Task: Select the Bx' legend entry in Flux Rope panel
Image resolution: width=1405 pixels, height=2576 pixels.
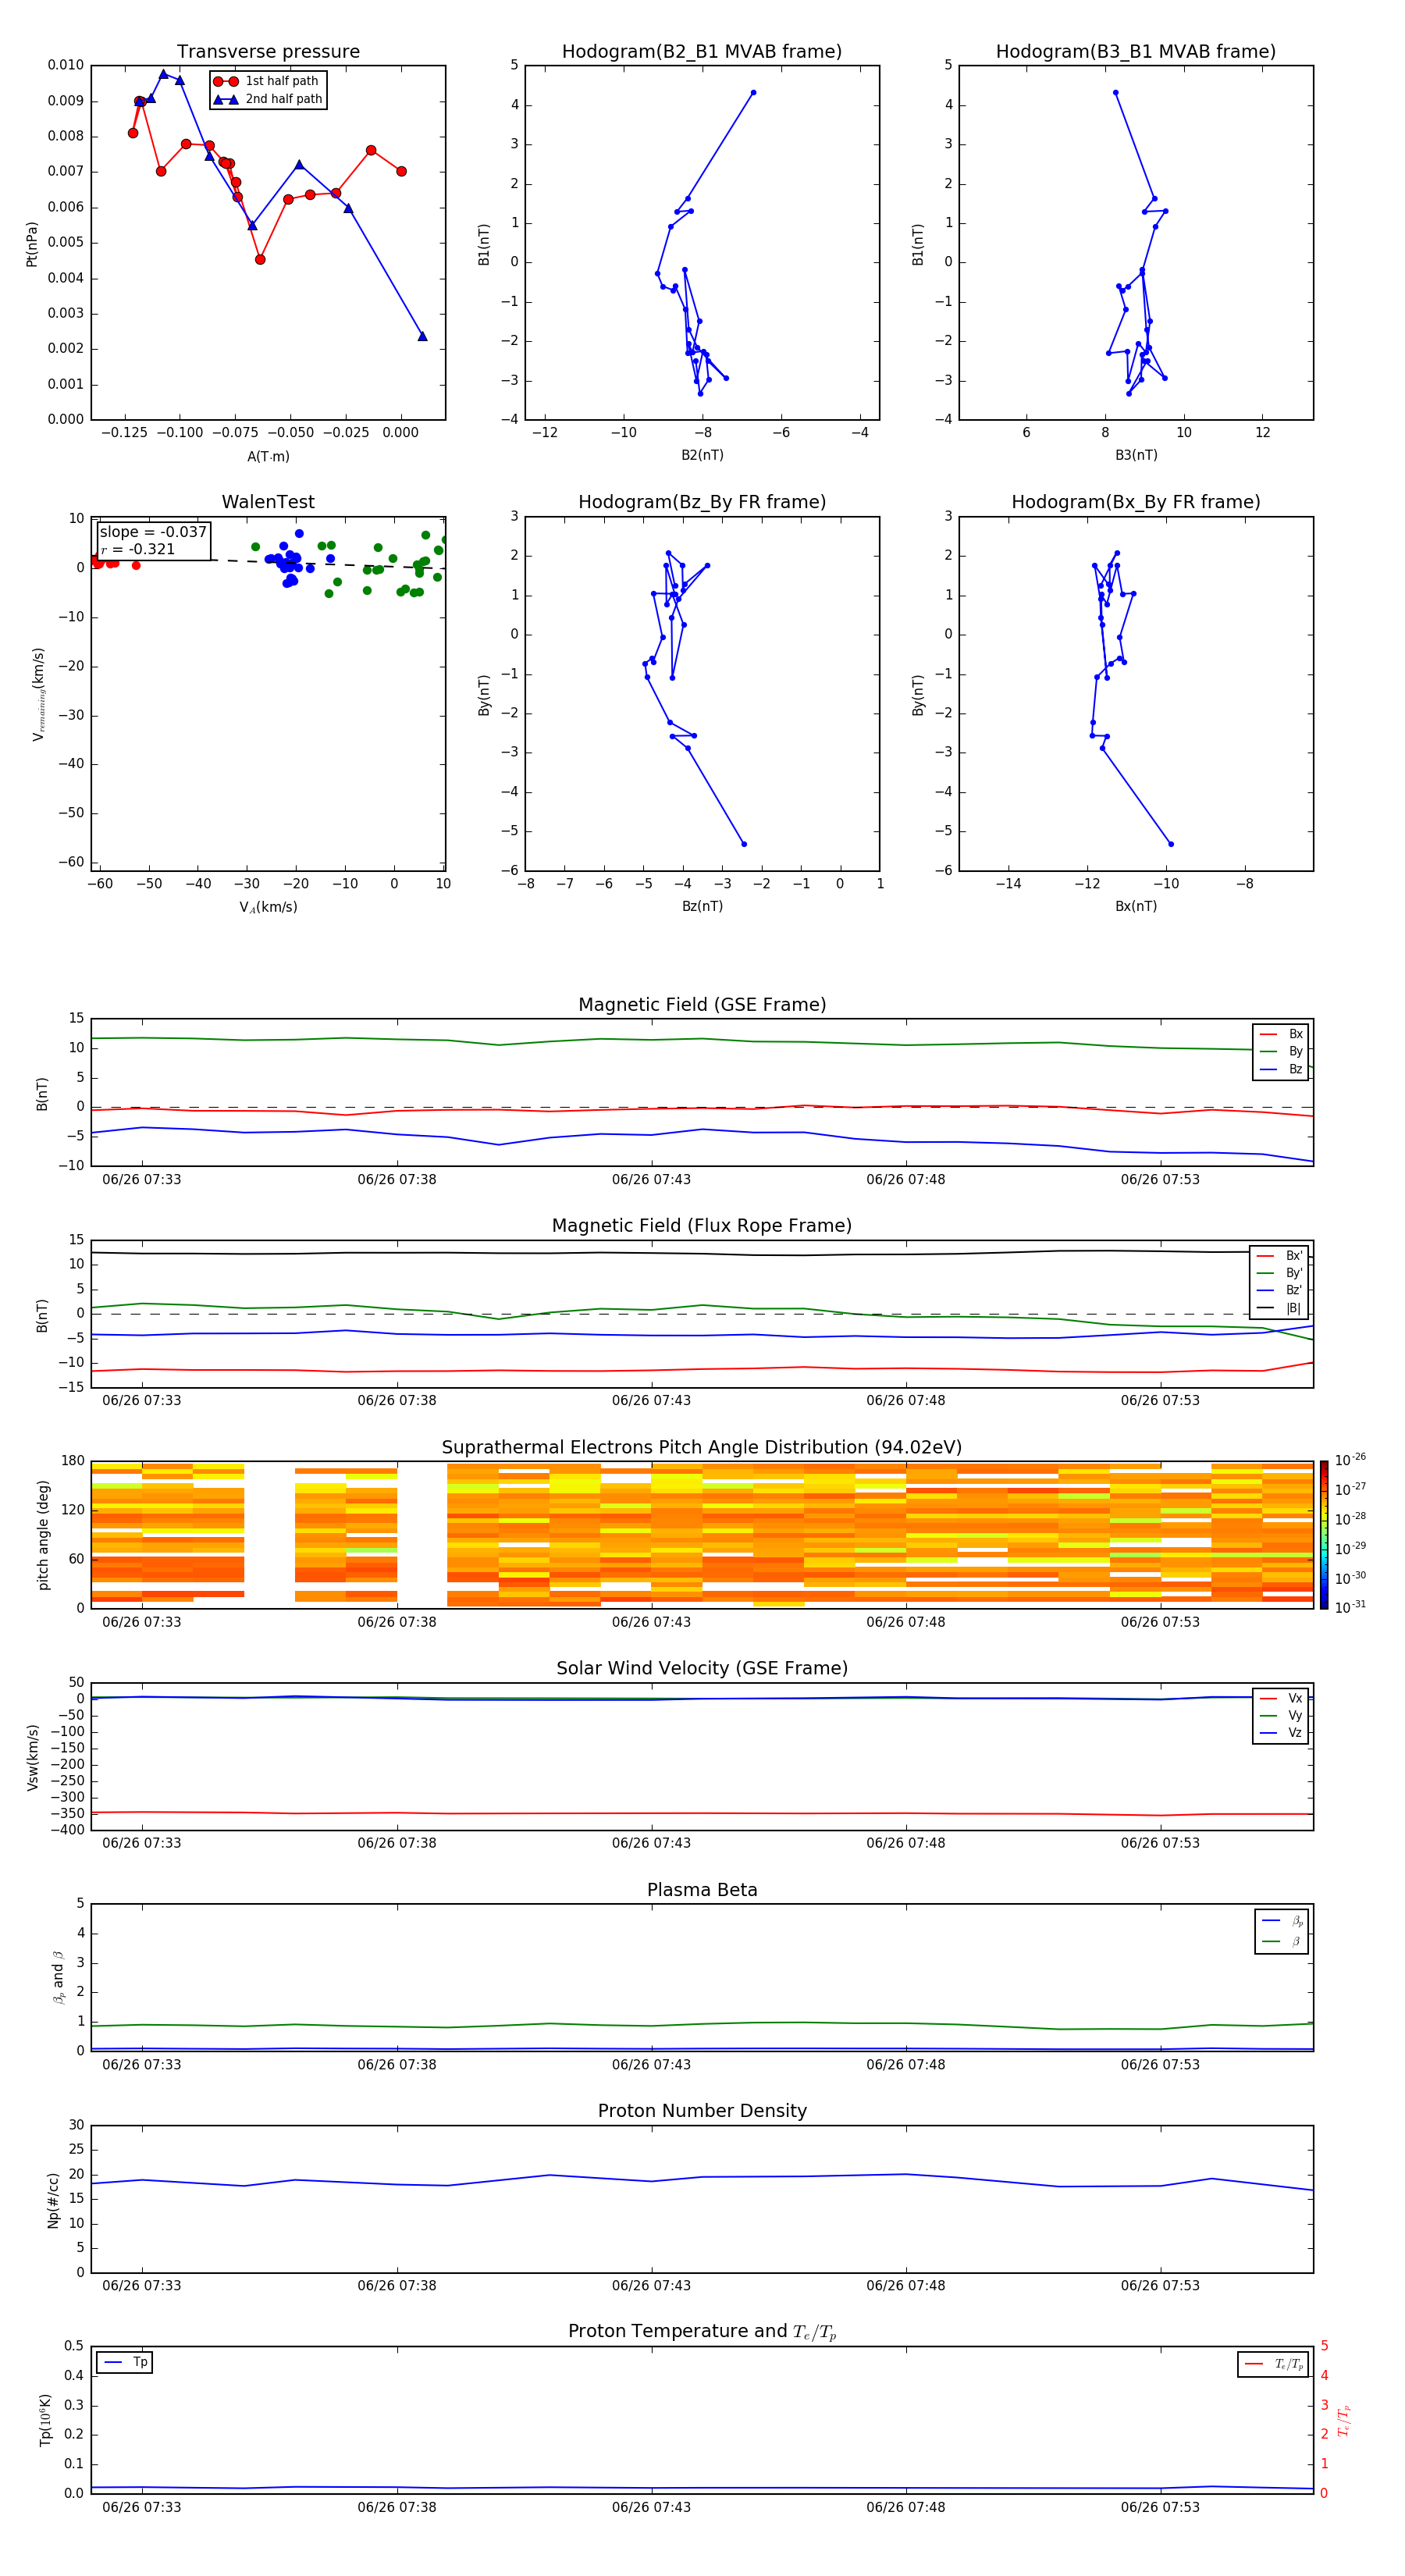Action: click(1279, 1256)
